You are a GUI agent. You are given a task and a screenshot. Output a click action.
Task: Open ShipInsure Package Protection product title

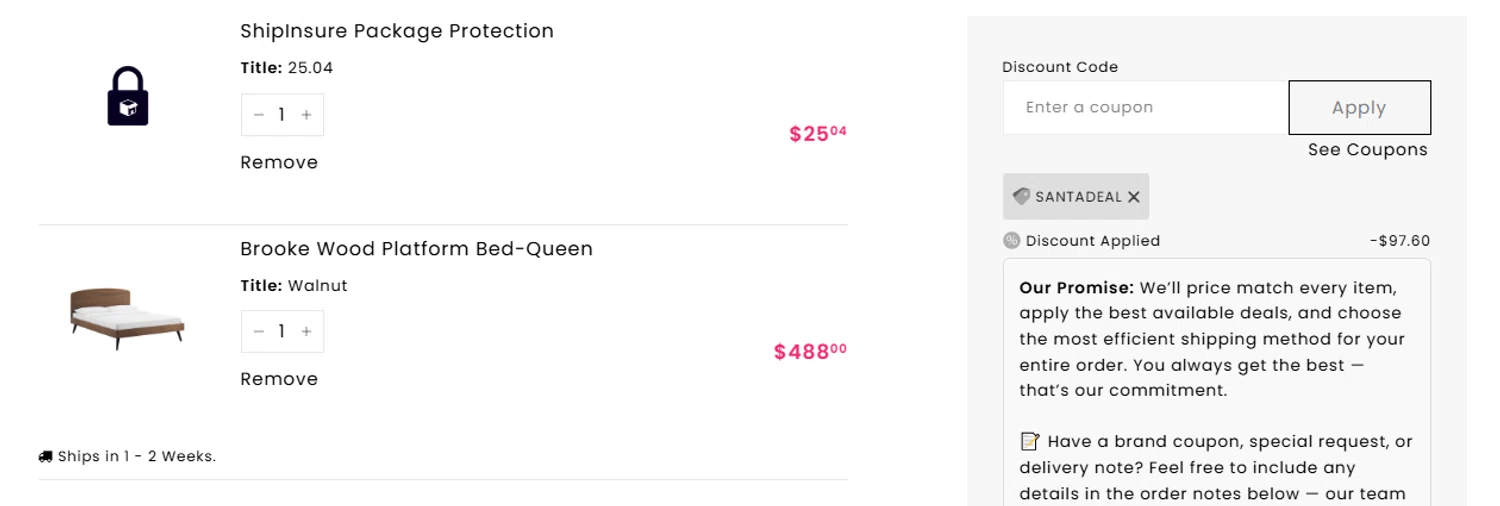click(396, 31)
